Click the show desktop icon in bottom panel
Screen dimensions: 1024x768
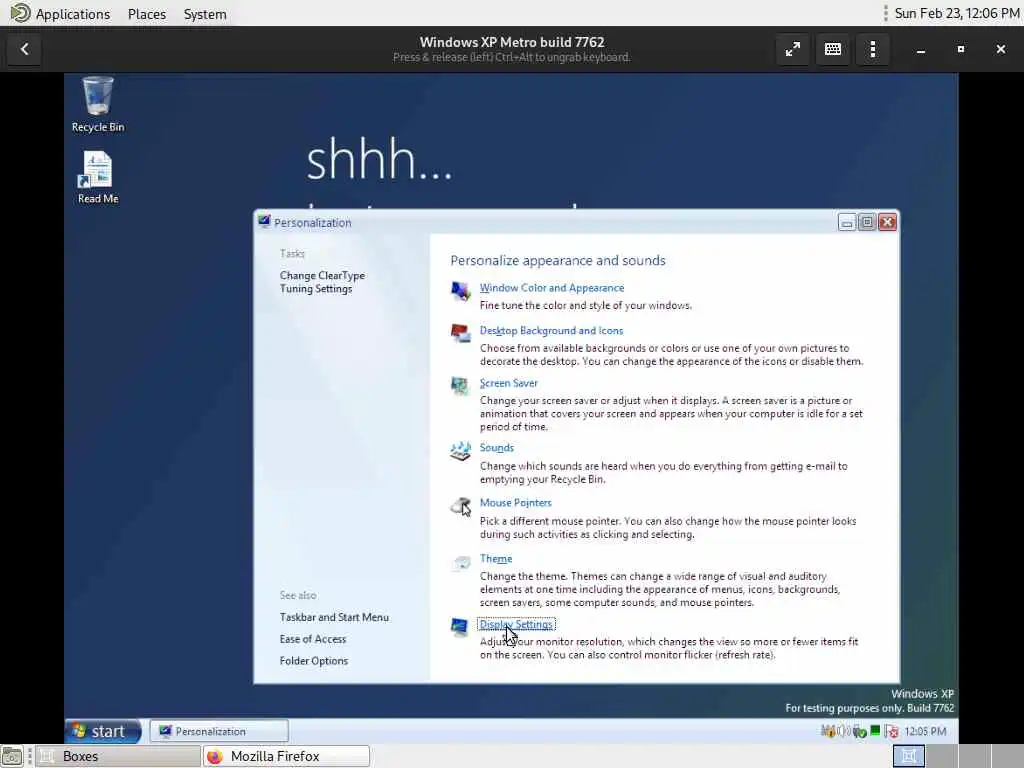[x=12, y=756]
